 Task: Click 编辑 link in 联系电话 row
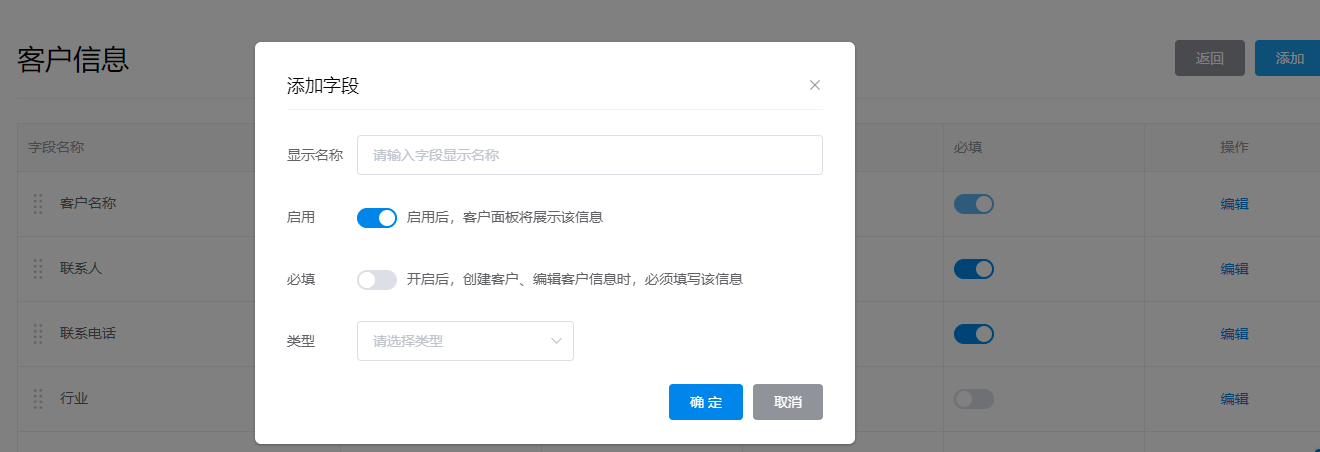[1235, 334]
